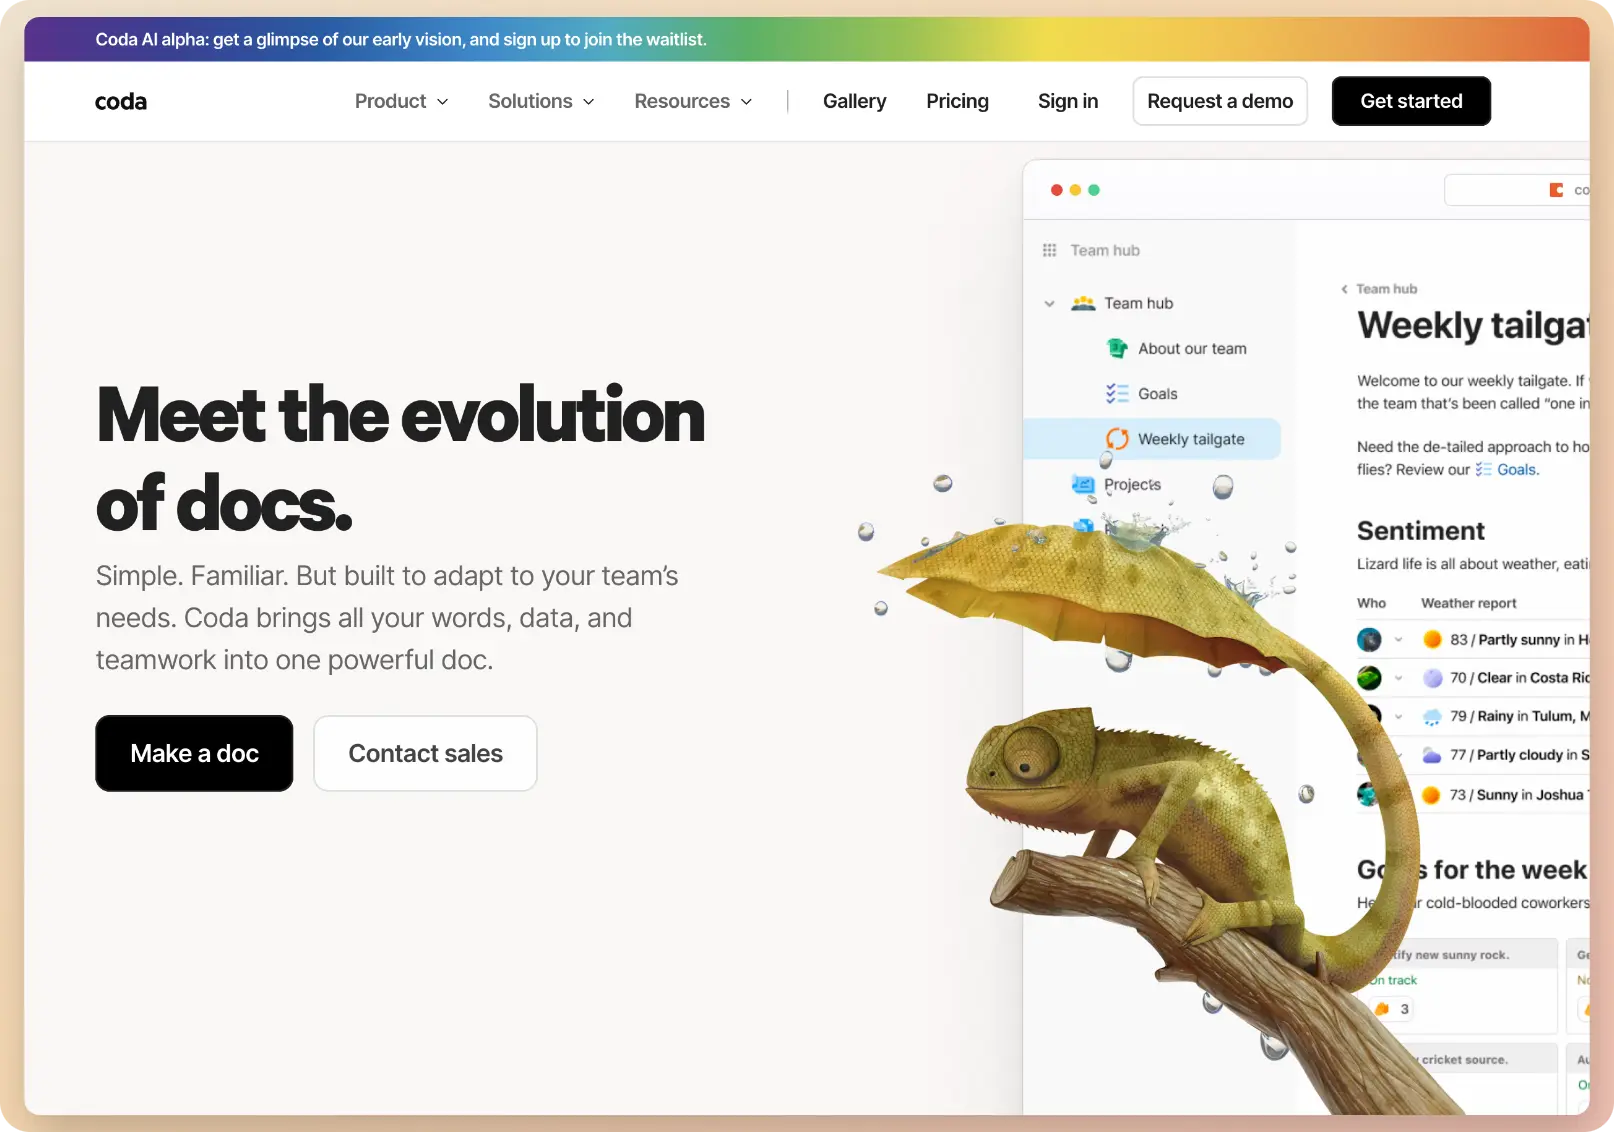This screenshot has height=1132, width=1614.
Task: Click the Goals checklist icon in sidebar
Action: click(x=1117, y=394)
